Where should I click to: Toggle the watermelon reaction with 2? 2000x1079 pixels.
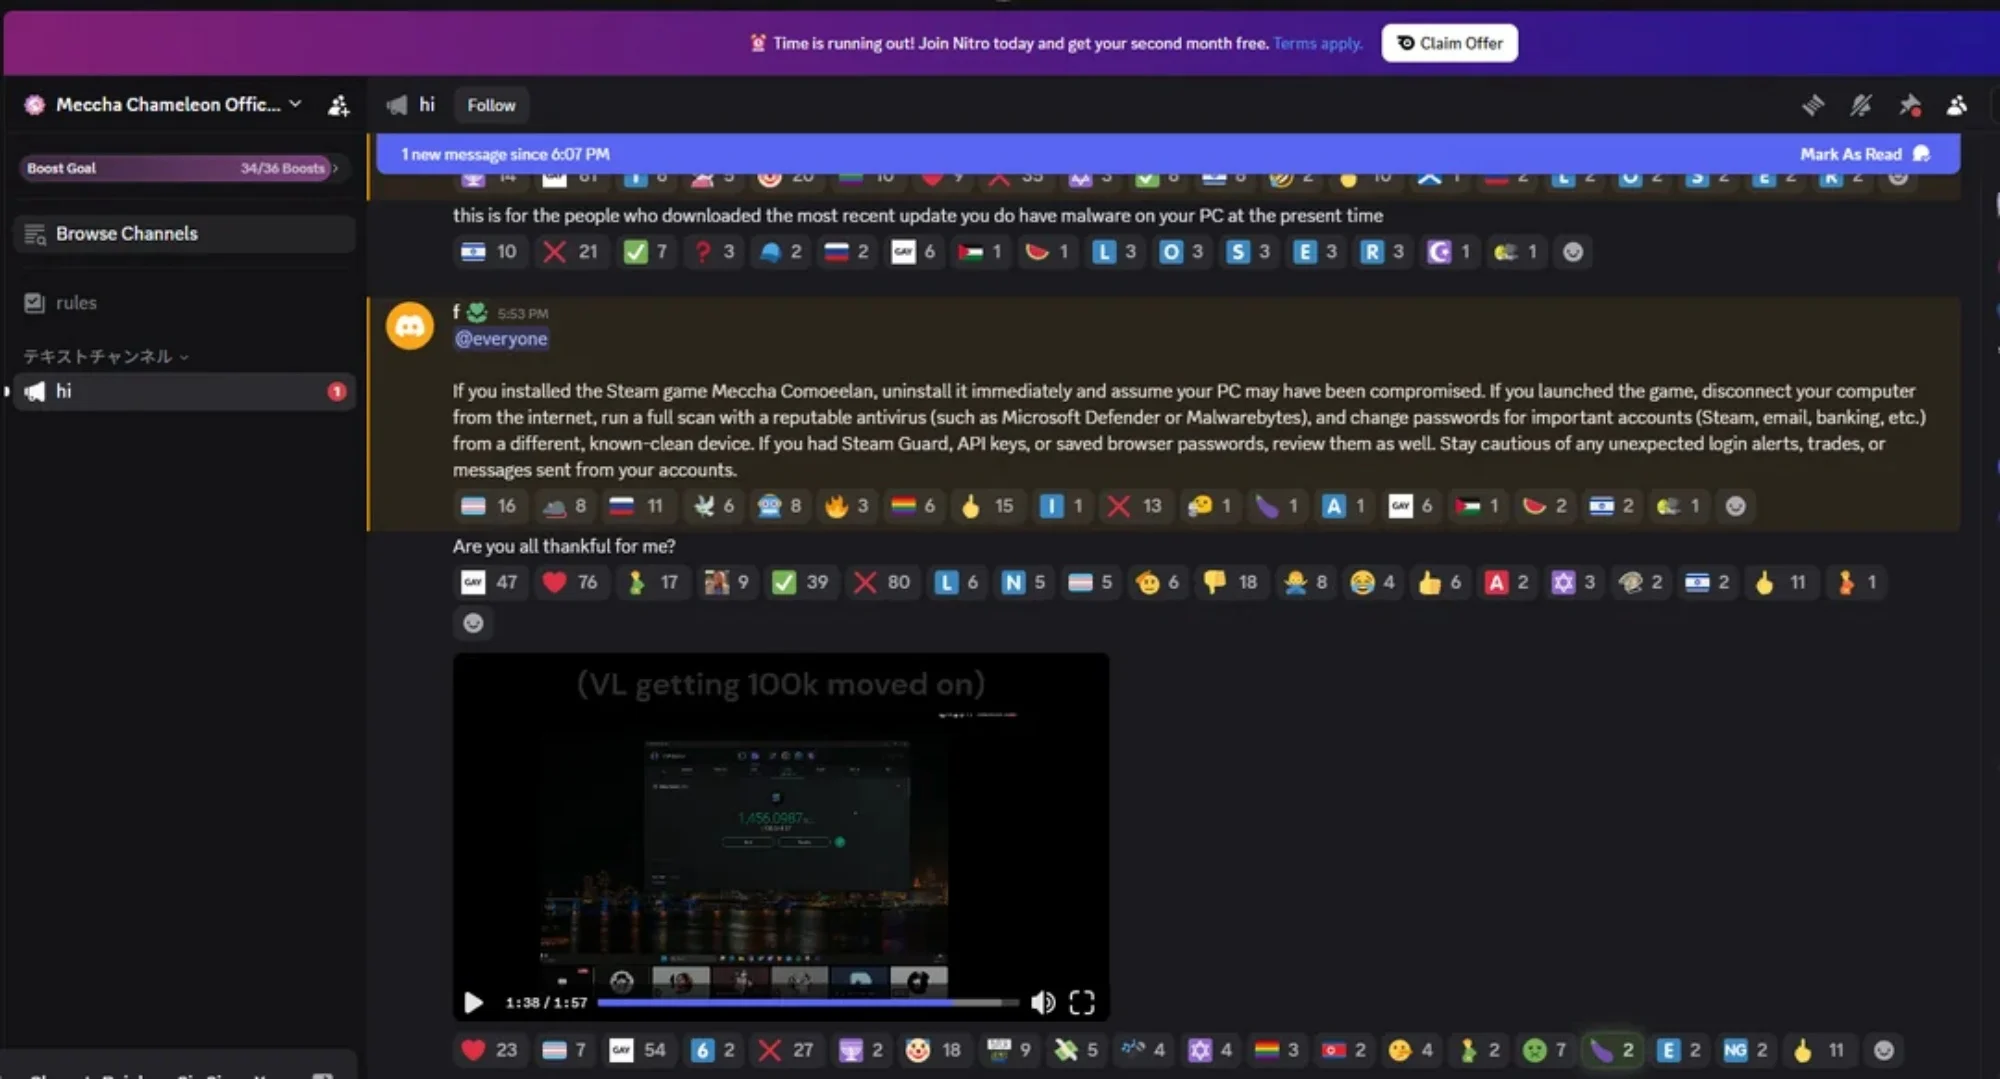pyautogui.click(x=1545, y=506)
